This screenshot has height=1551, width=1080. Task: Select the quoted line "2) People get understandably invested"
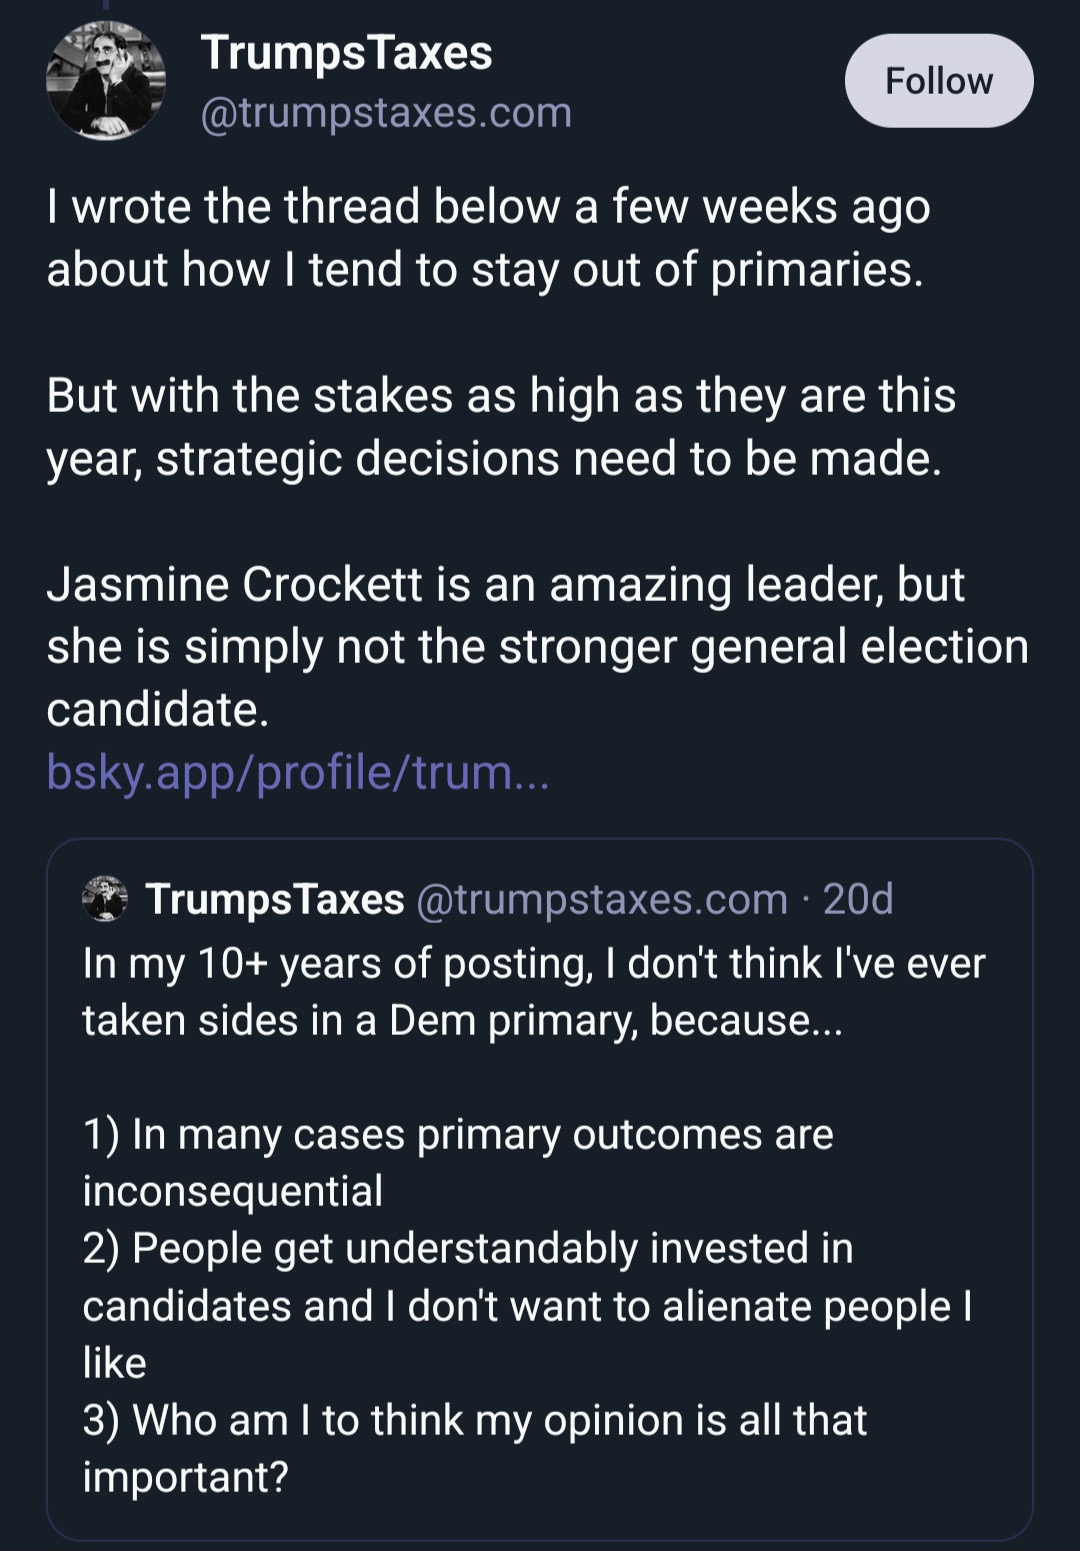[468, 1249]
